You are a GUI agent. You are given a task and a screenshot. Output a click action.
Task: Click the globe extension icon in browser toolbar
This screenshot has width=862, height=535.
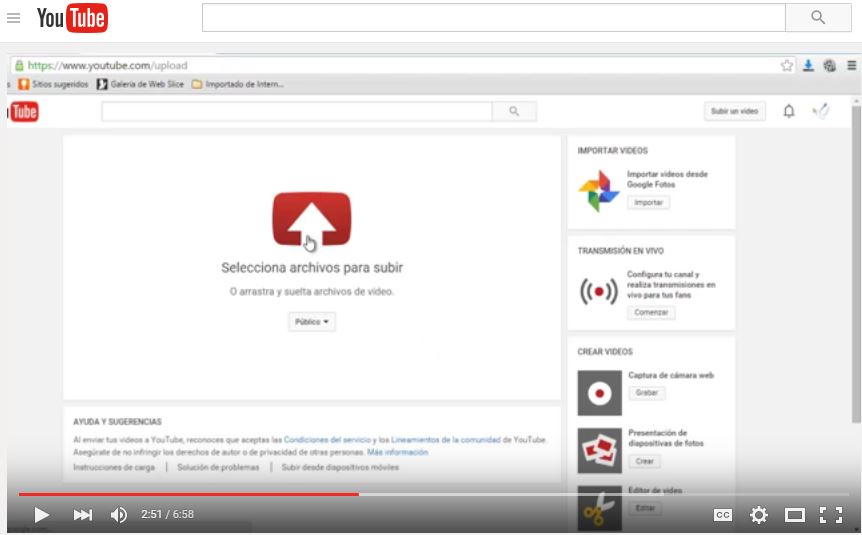[830, 65]
